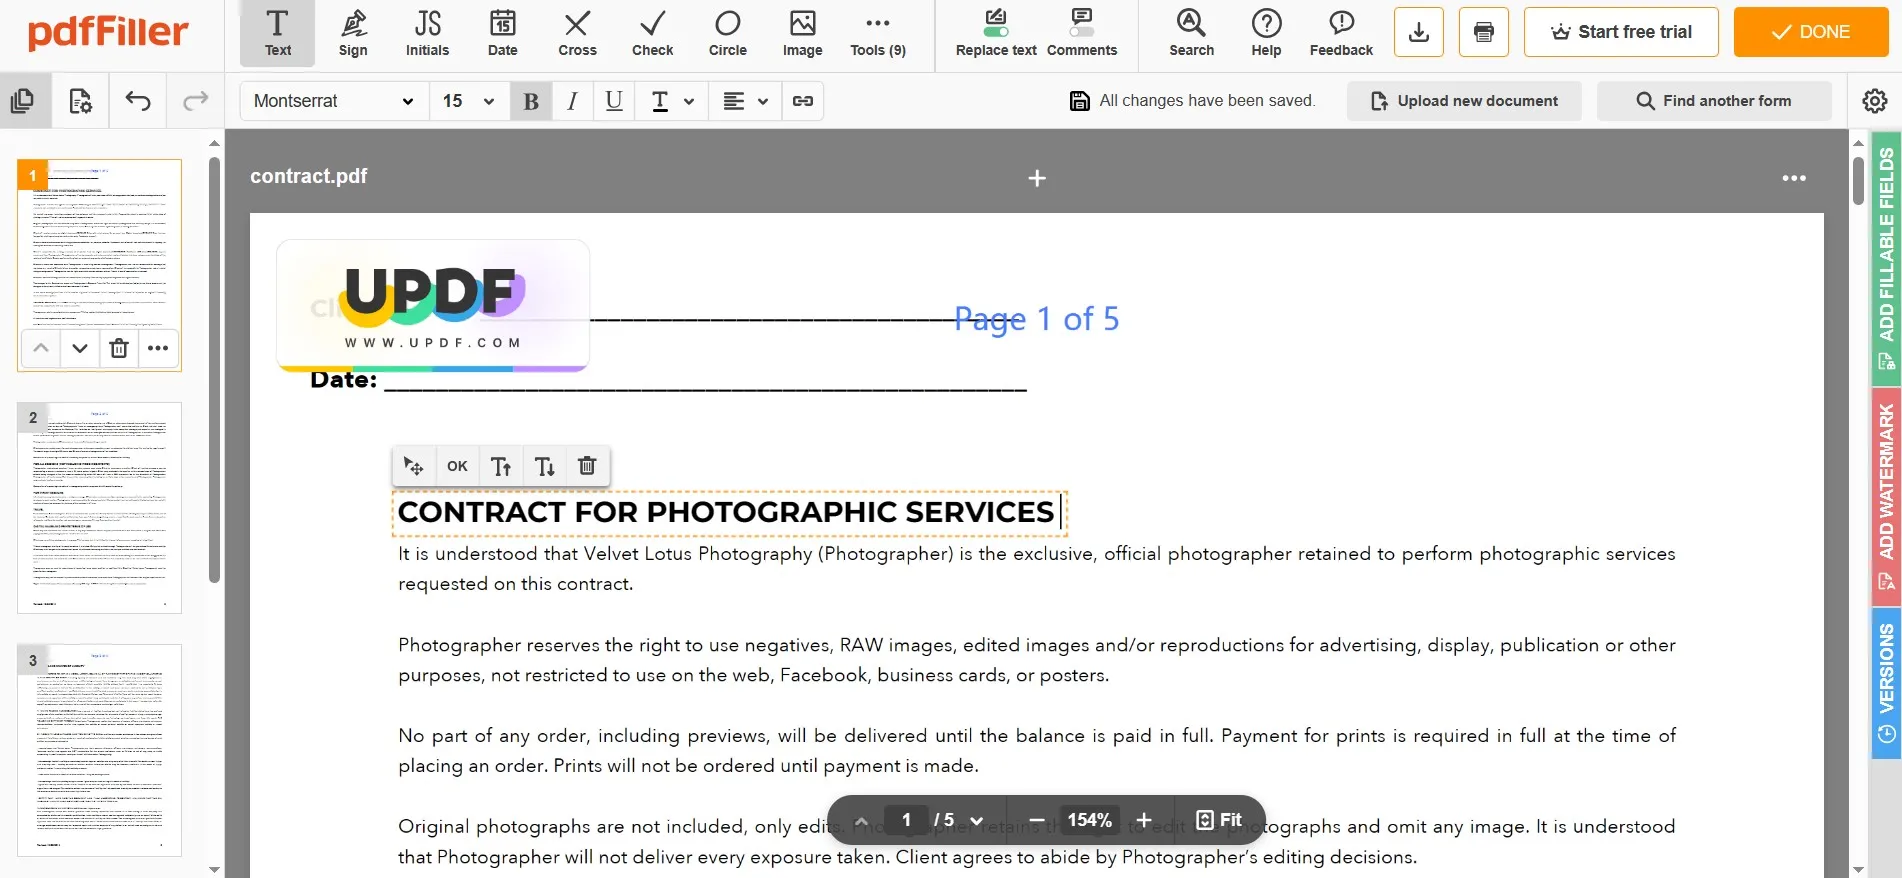Insert an image with Image tool

coord(802,33)
